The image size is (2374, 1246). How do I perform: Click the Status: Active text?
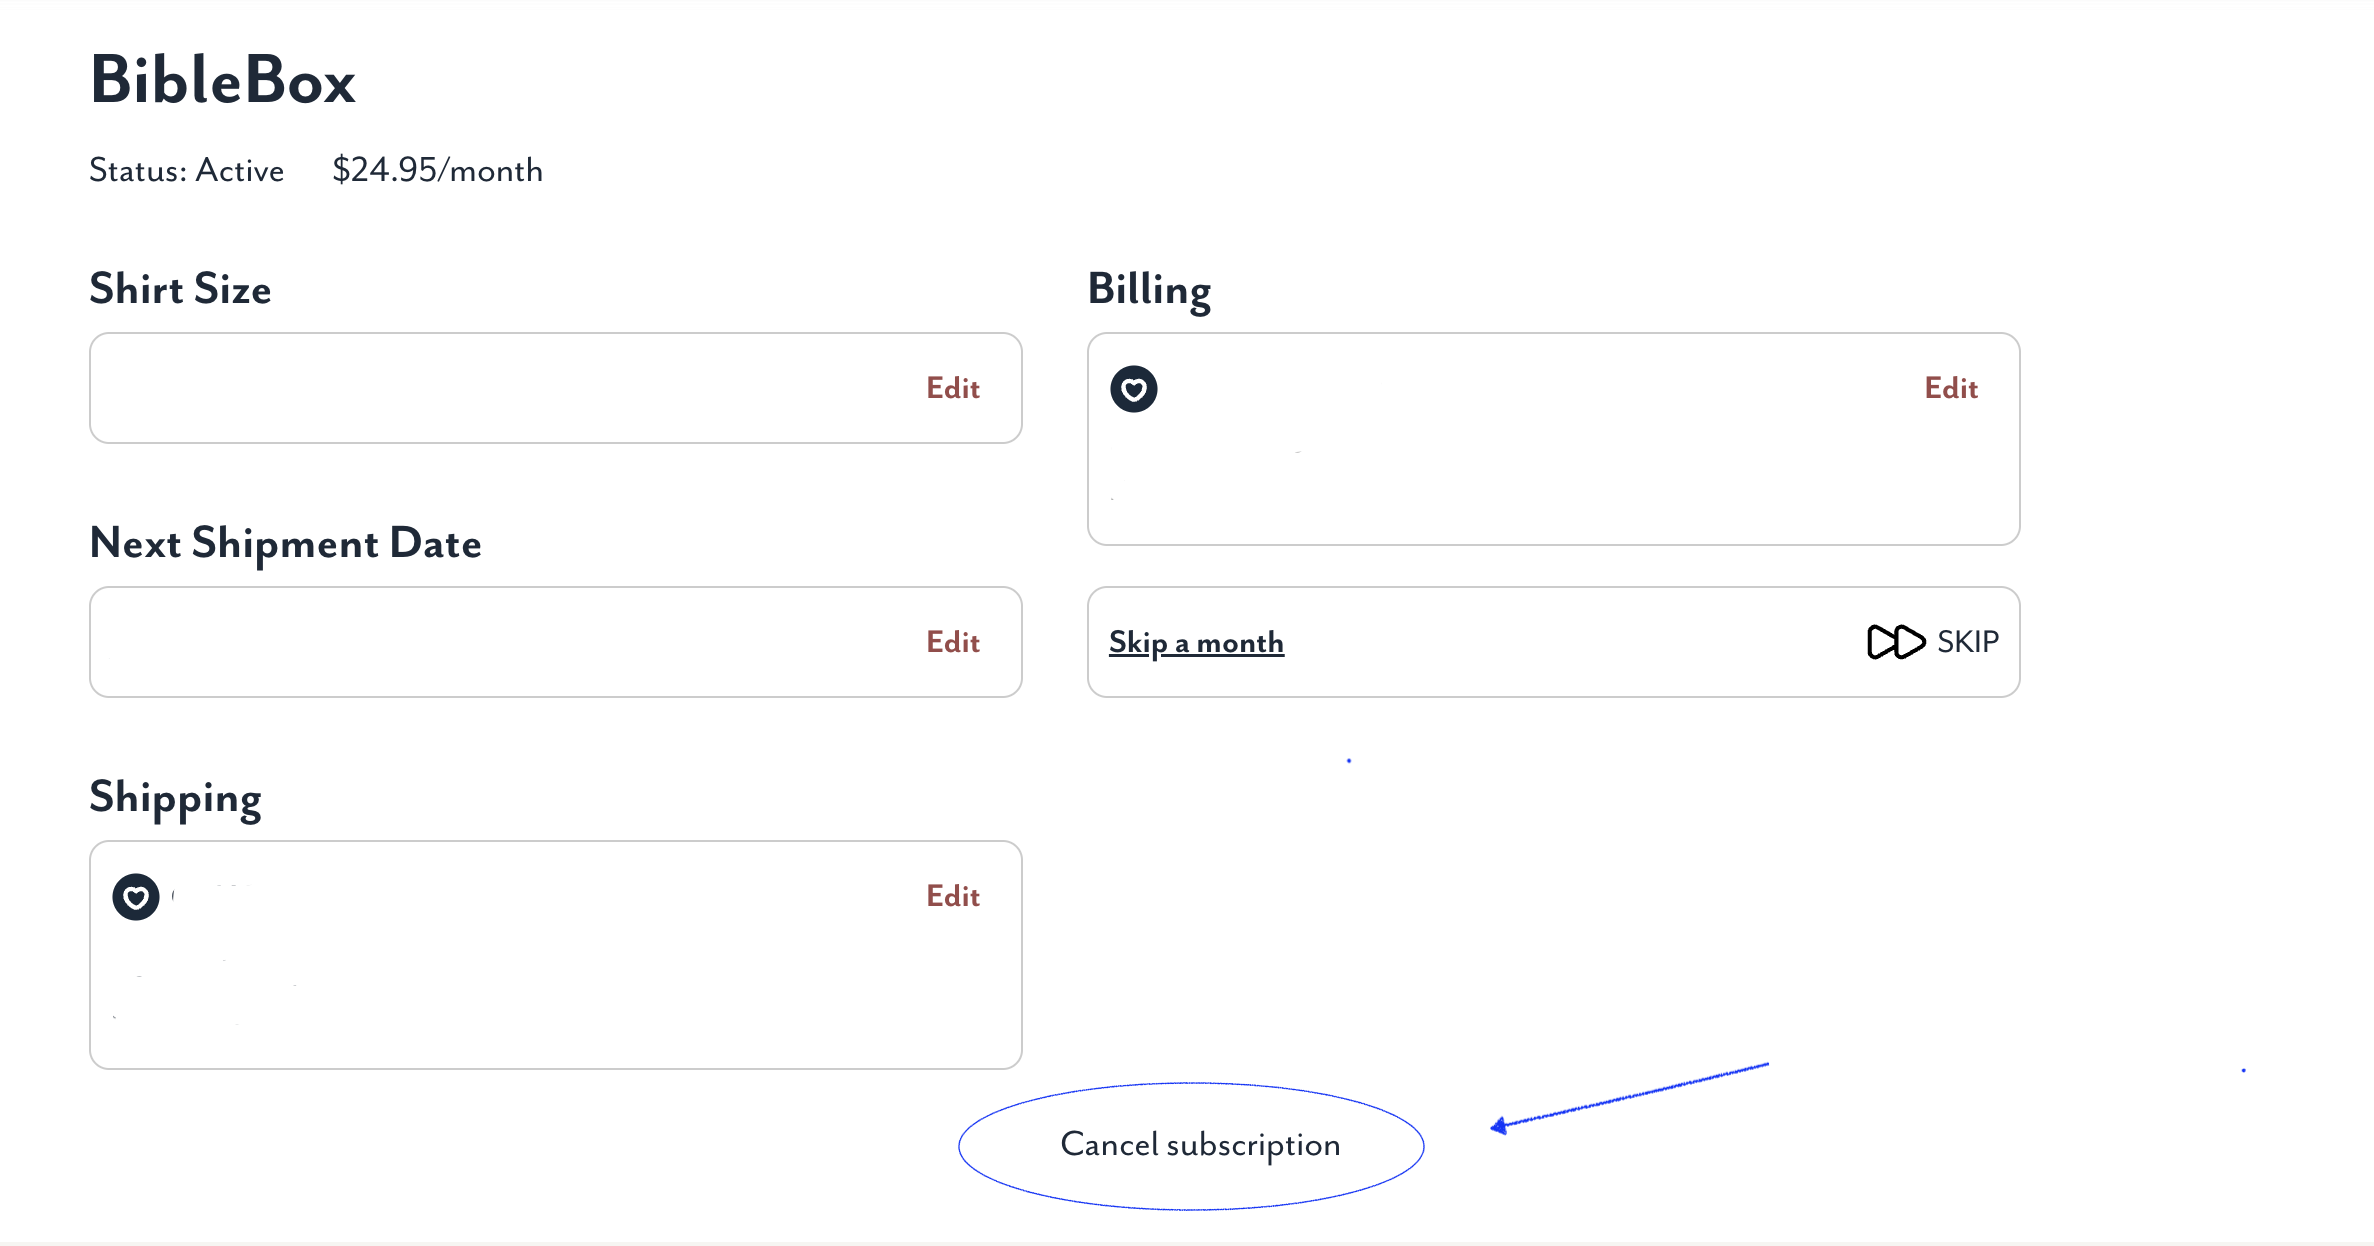(187, 170)
